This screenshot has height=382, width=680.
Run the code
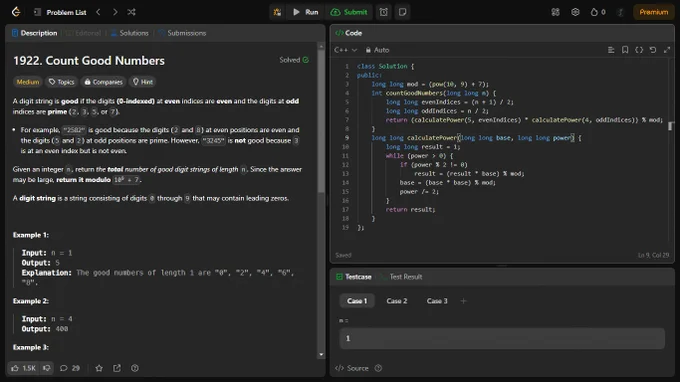(x=306, y=12)
